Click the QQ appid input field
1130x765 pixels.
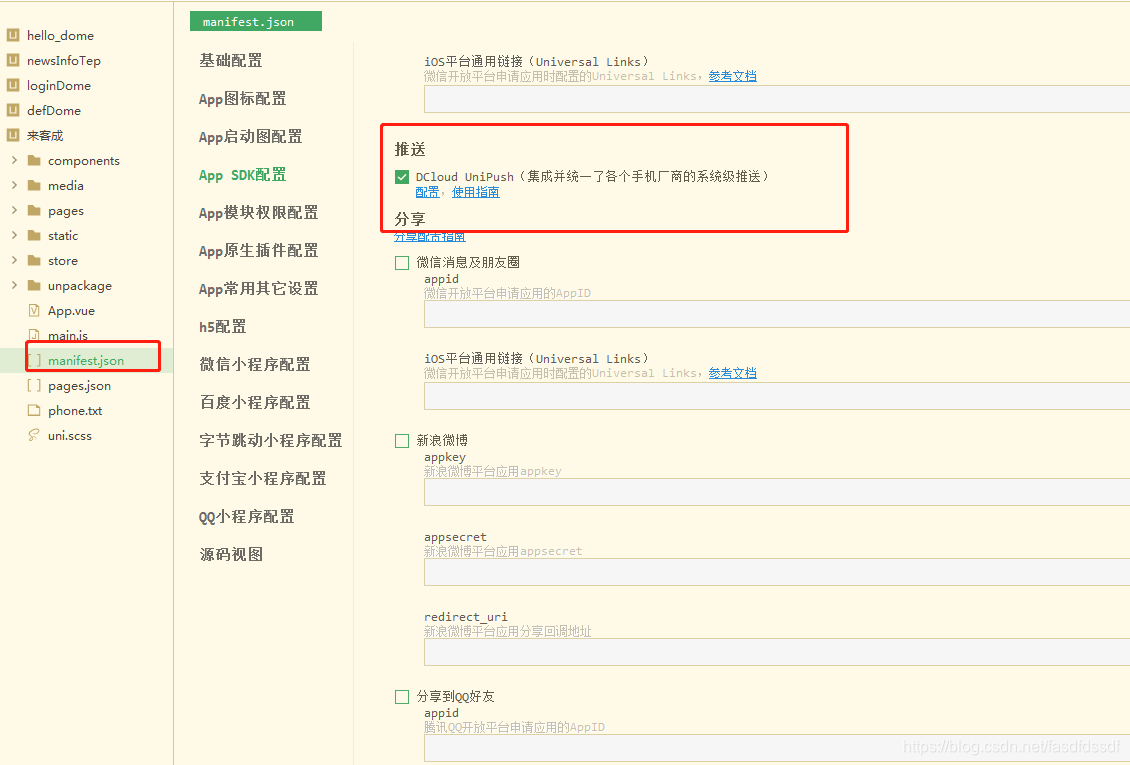coord(777,748)
